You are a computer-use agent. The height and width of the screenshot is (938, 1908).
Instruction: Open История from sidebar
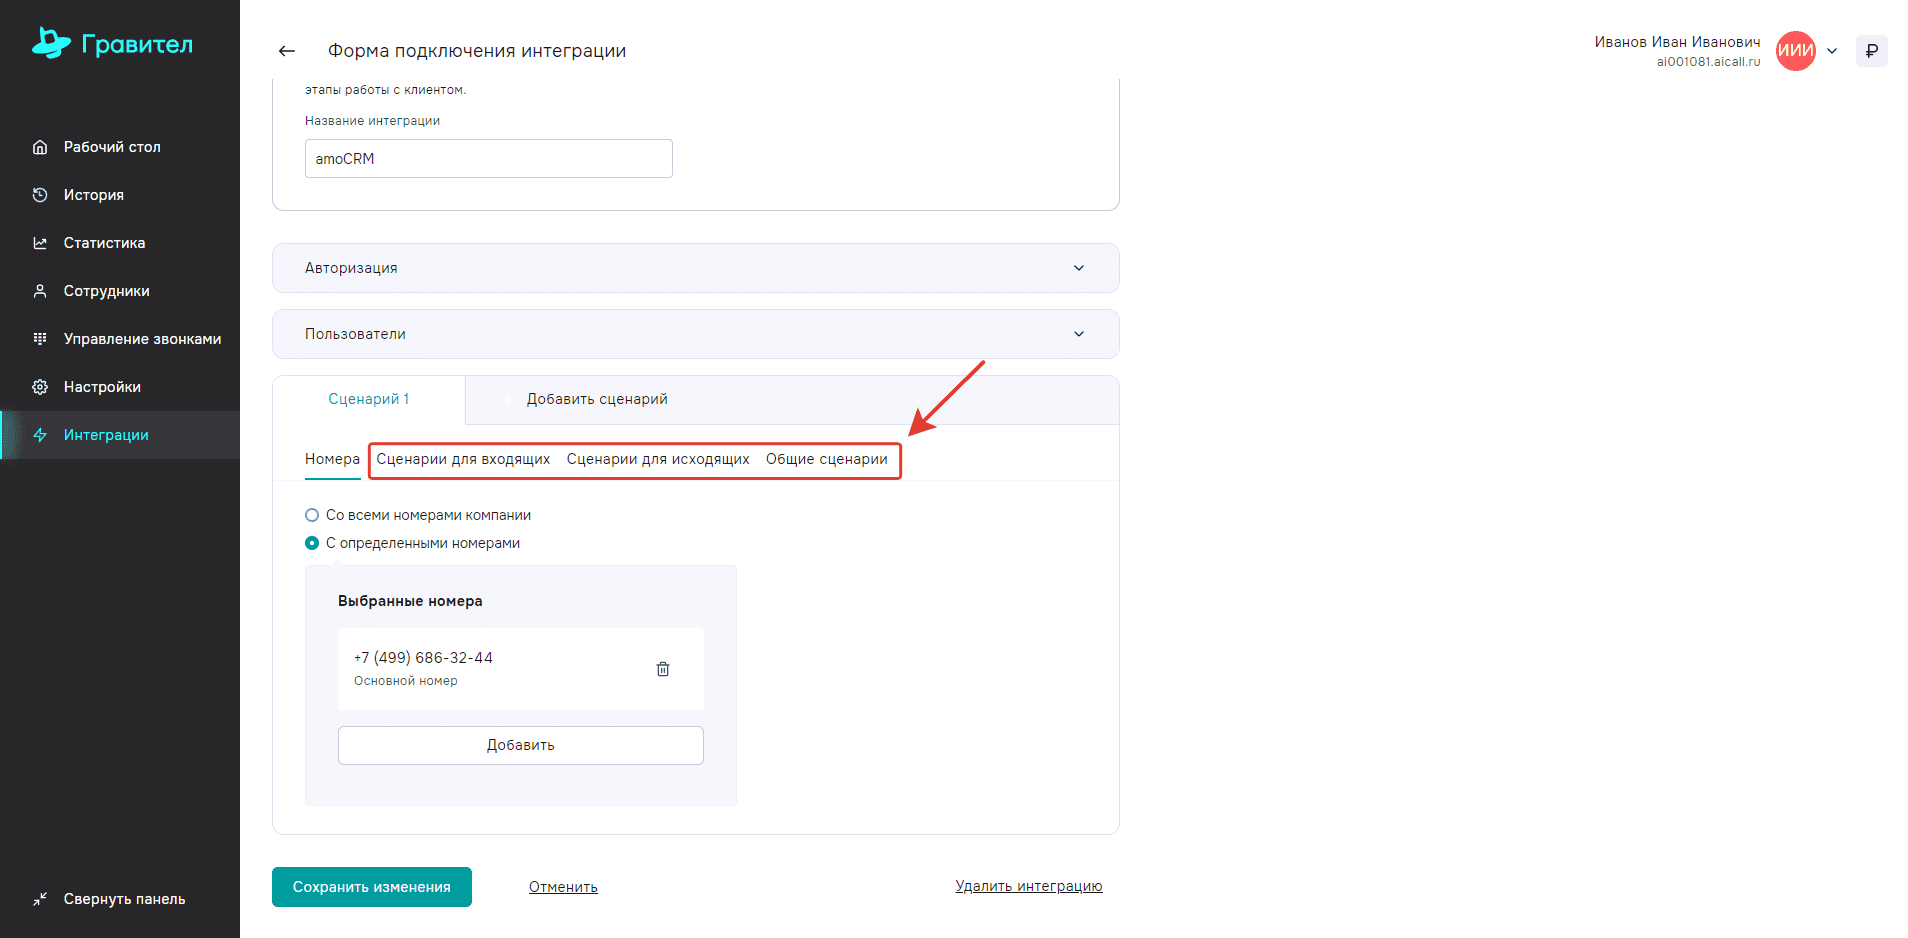94,195
